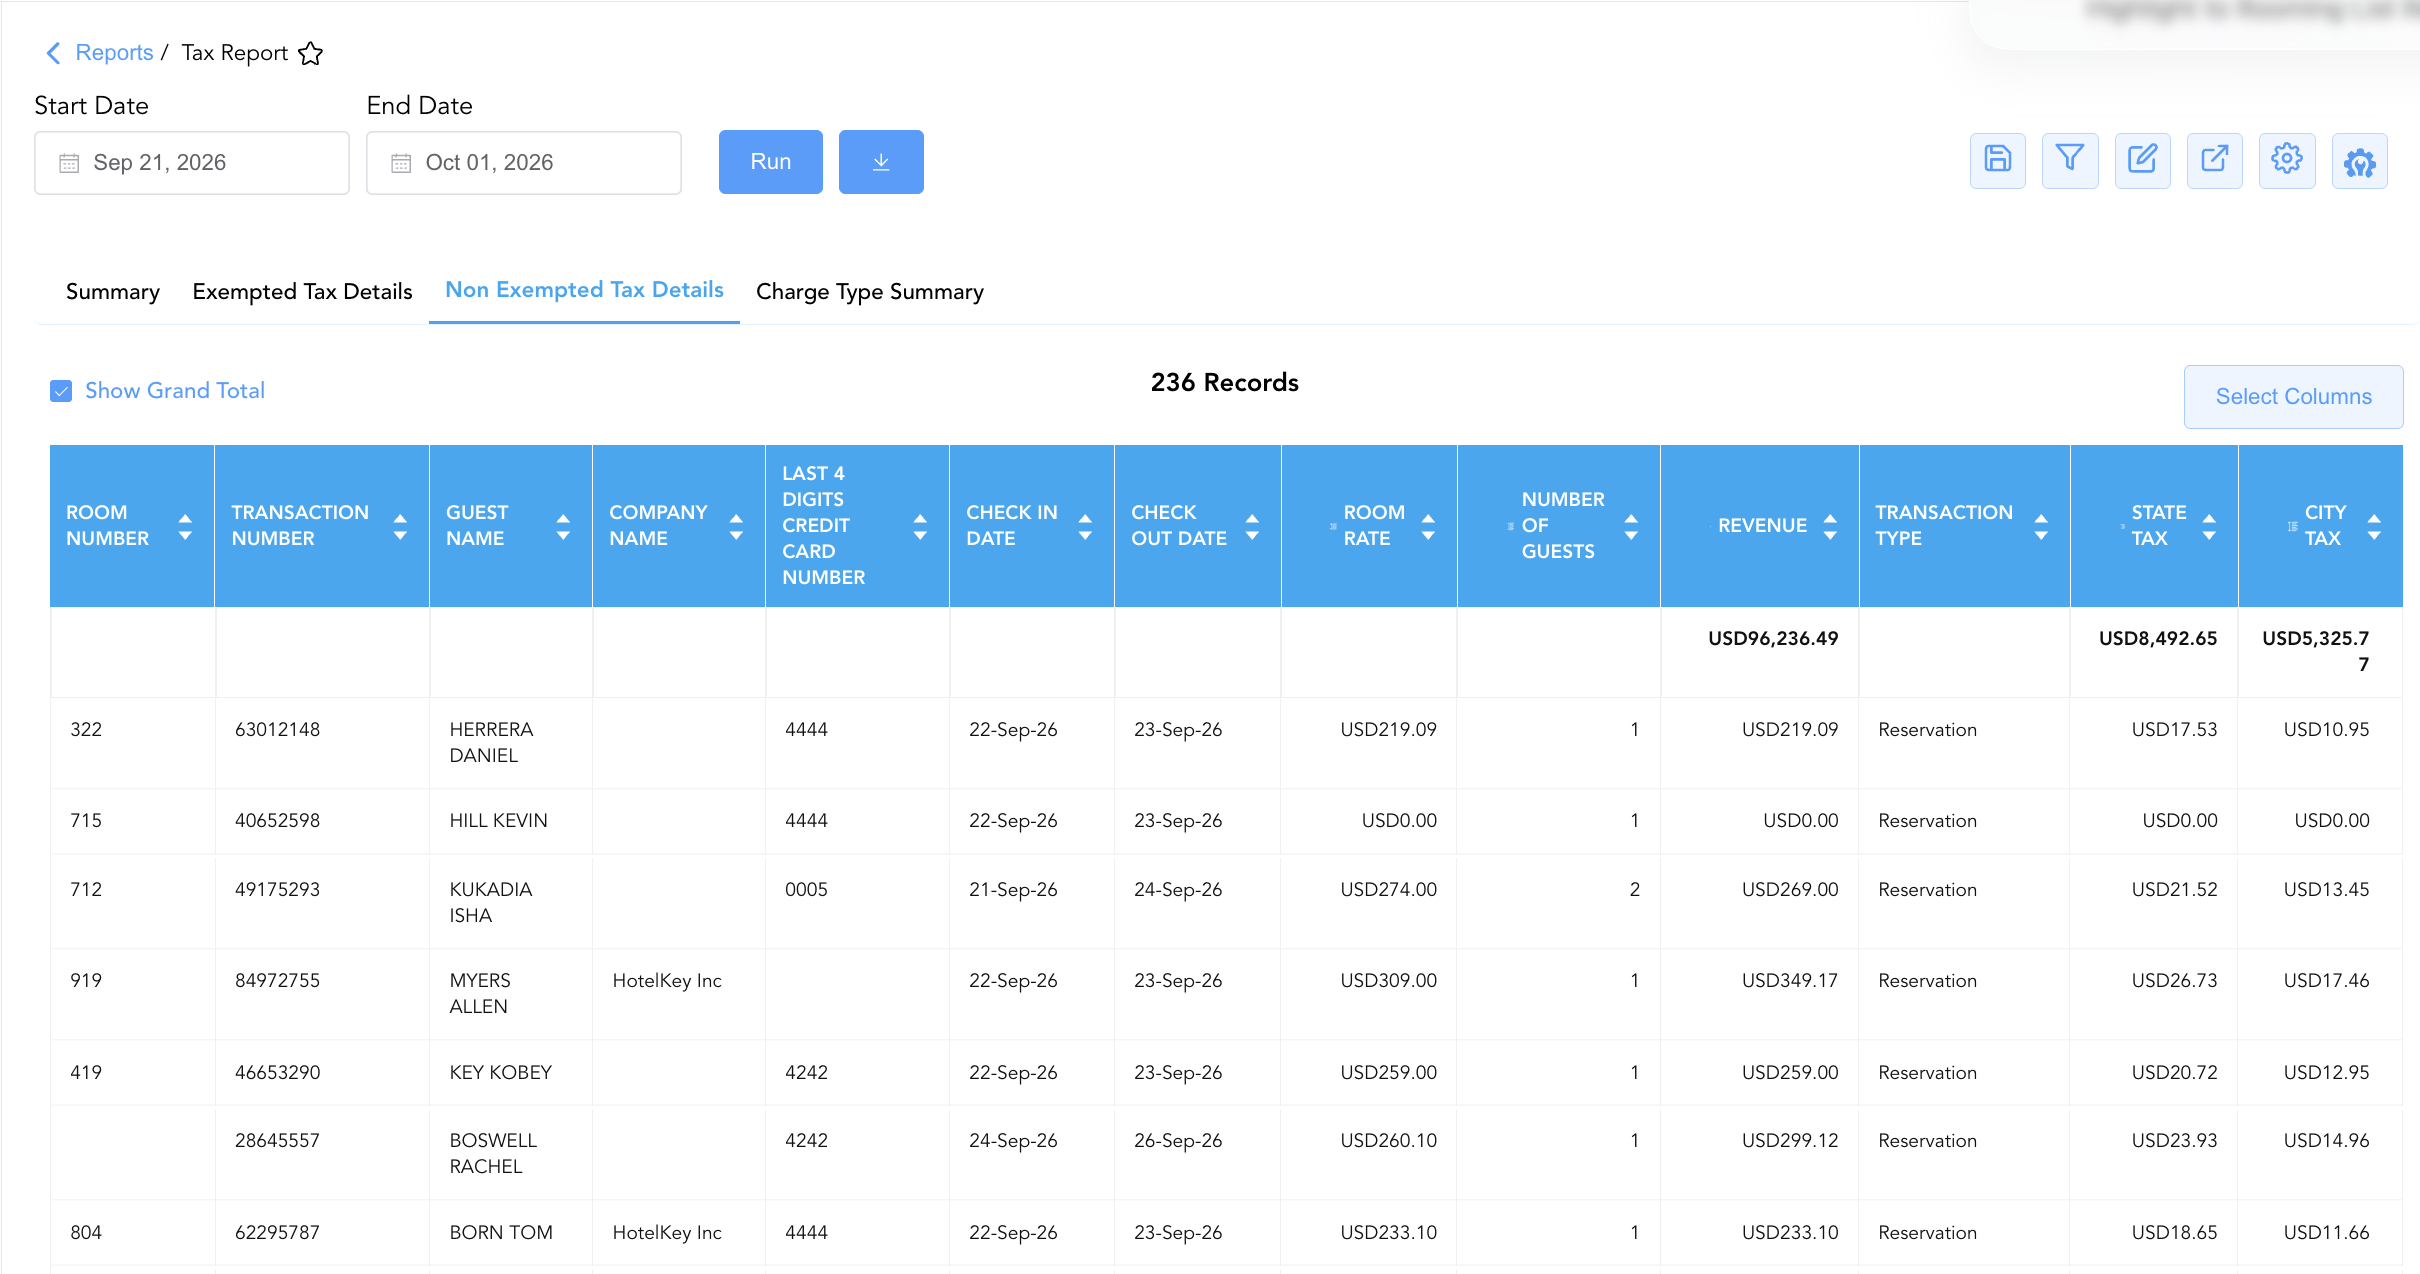This screenshot has width=2420, height=1274.
Task: Click the external link export icon
Action: [2214, 160]
